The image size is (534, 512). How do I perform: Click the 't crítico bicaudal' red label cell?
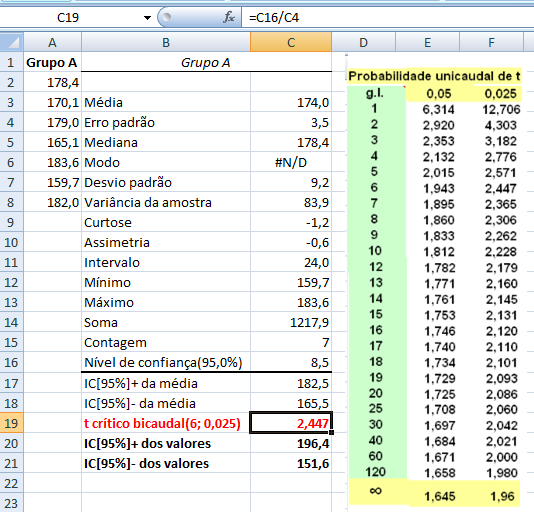166,423
